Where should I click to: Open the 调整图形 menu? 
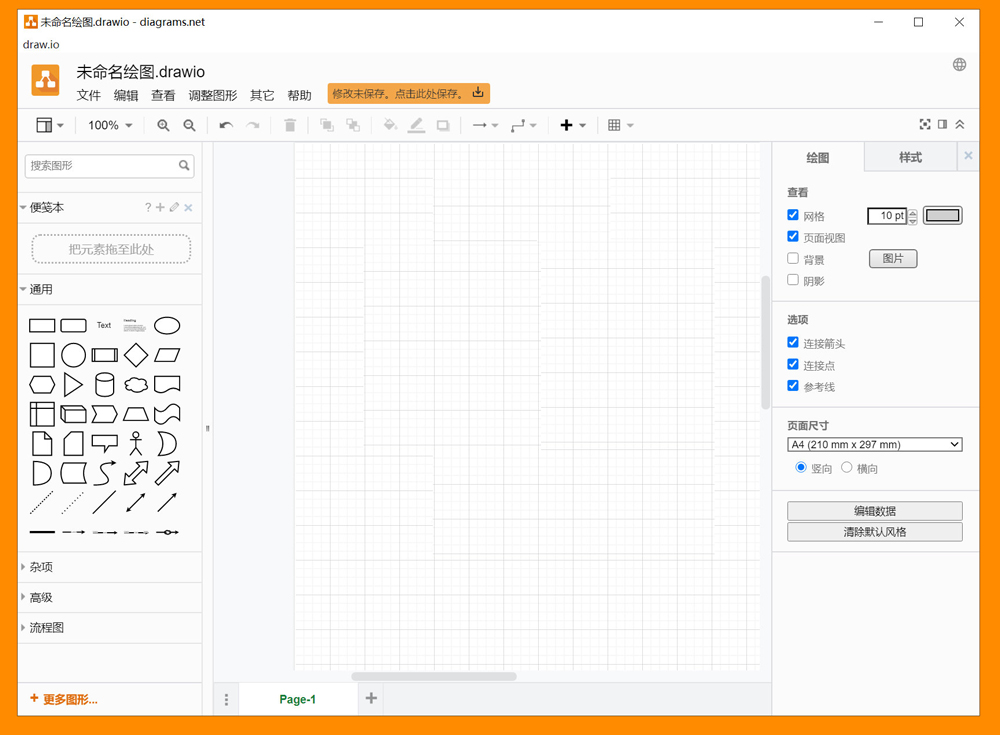[212, 96]
